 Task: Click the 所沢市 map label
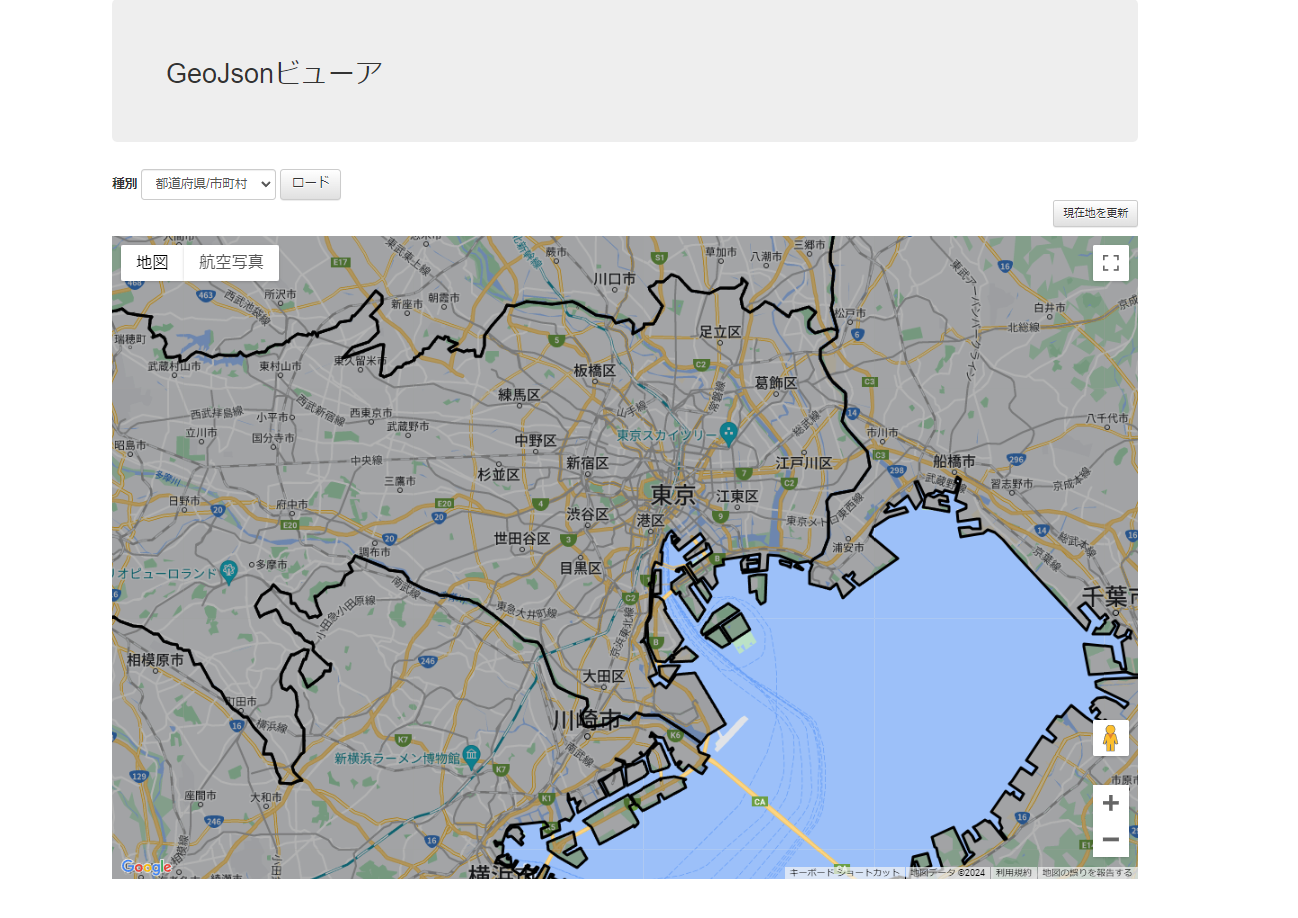280,295
